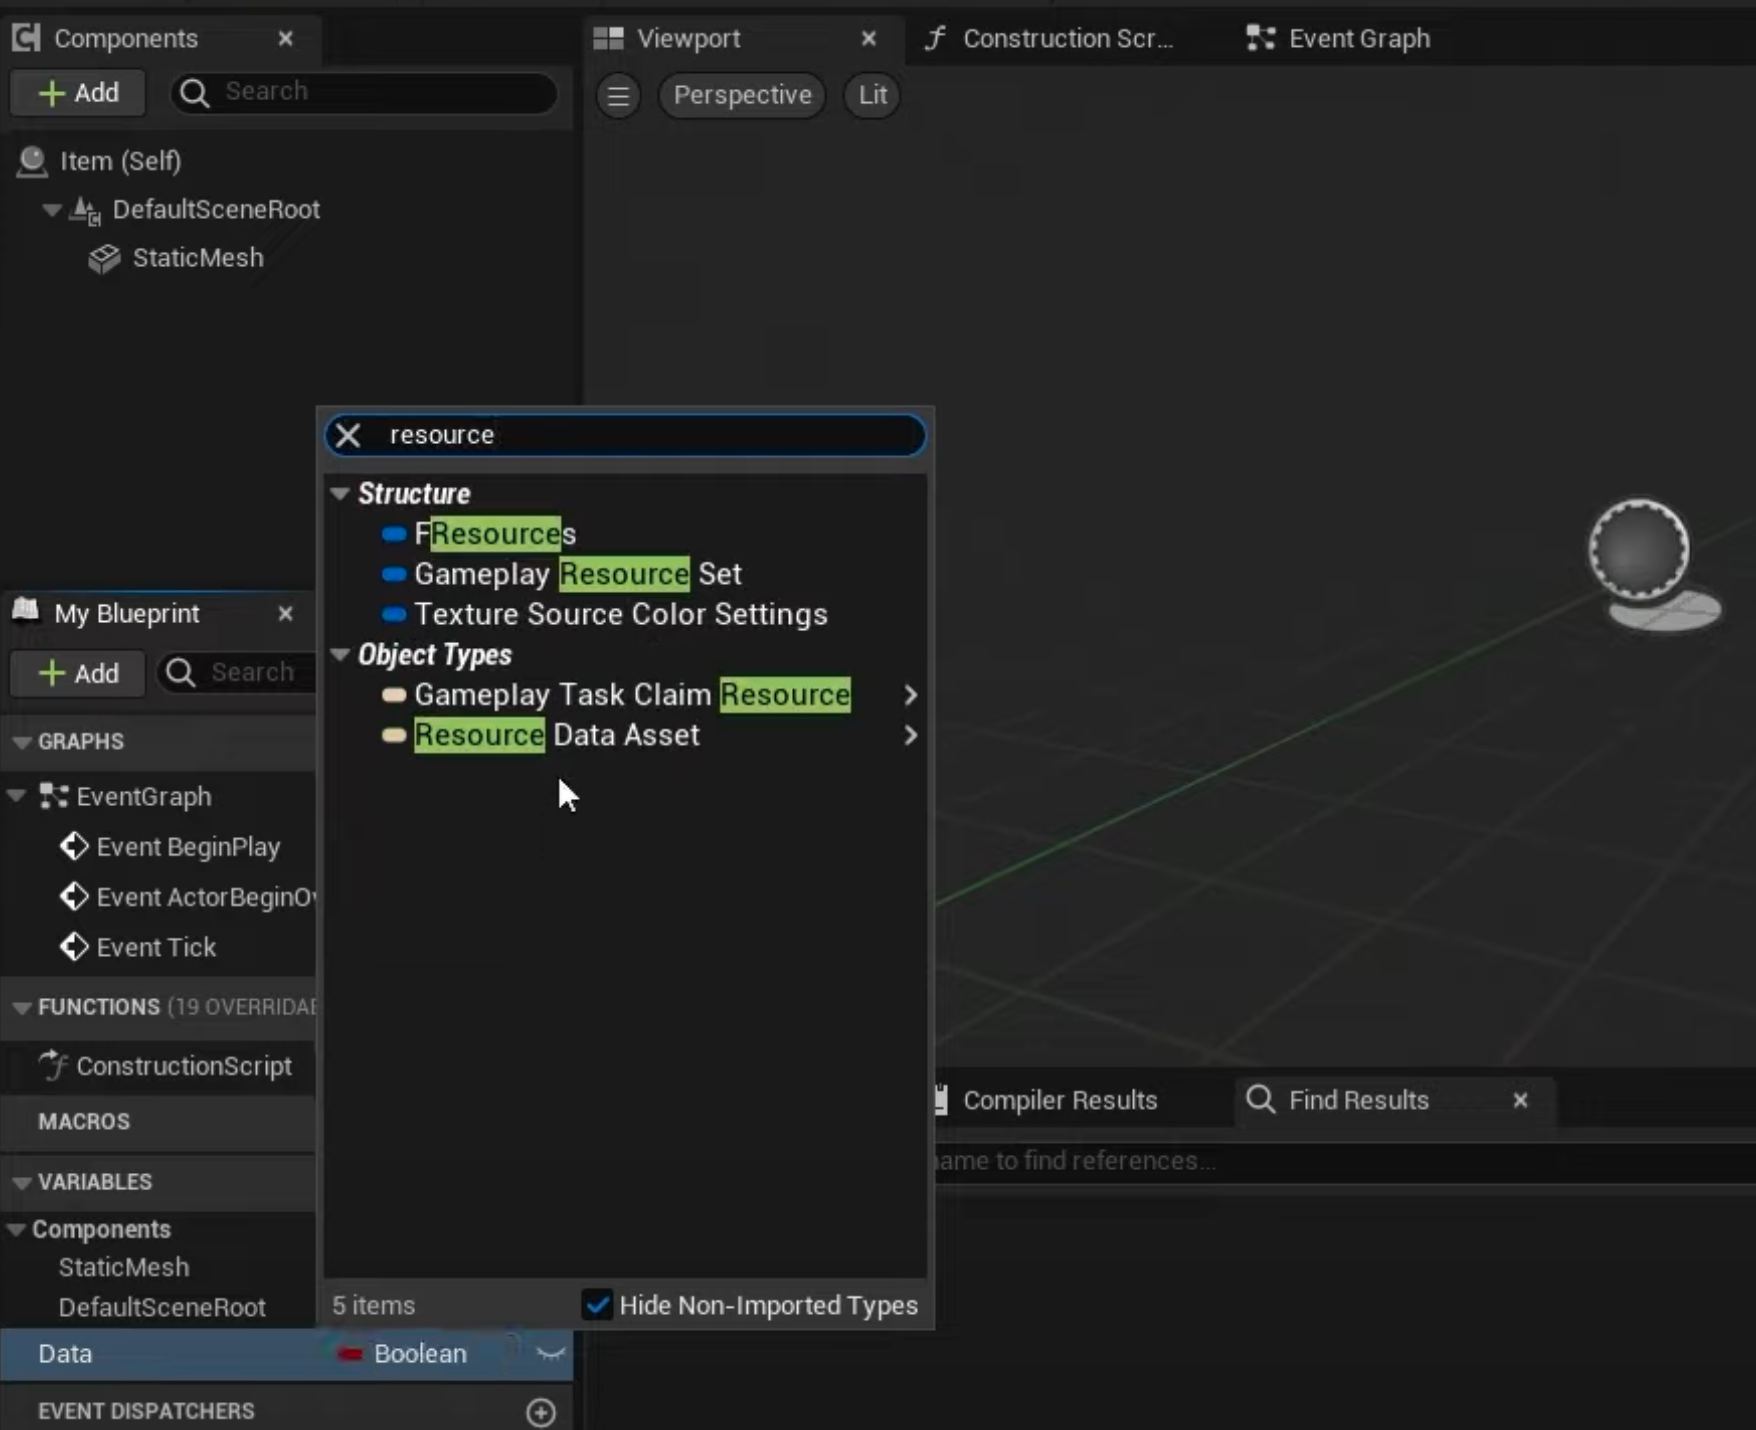Open the Perspective view button
Image resolution: width=1756 pixels, height=1430 pixels.
pos(742,96)
